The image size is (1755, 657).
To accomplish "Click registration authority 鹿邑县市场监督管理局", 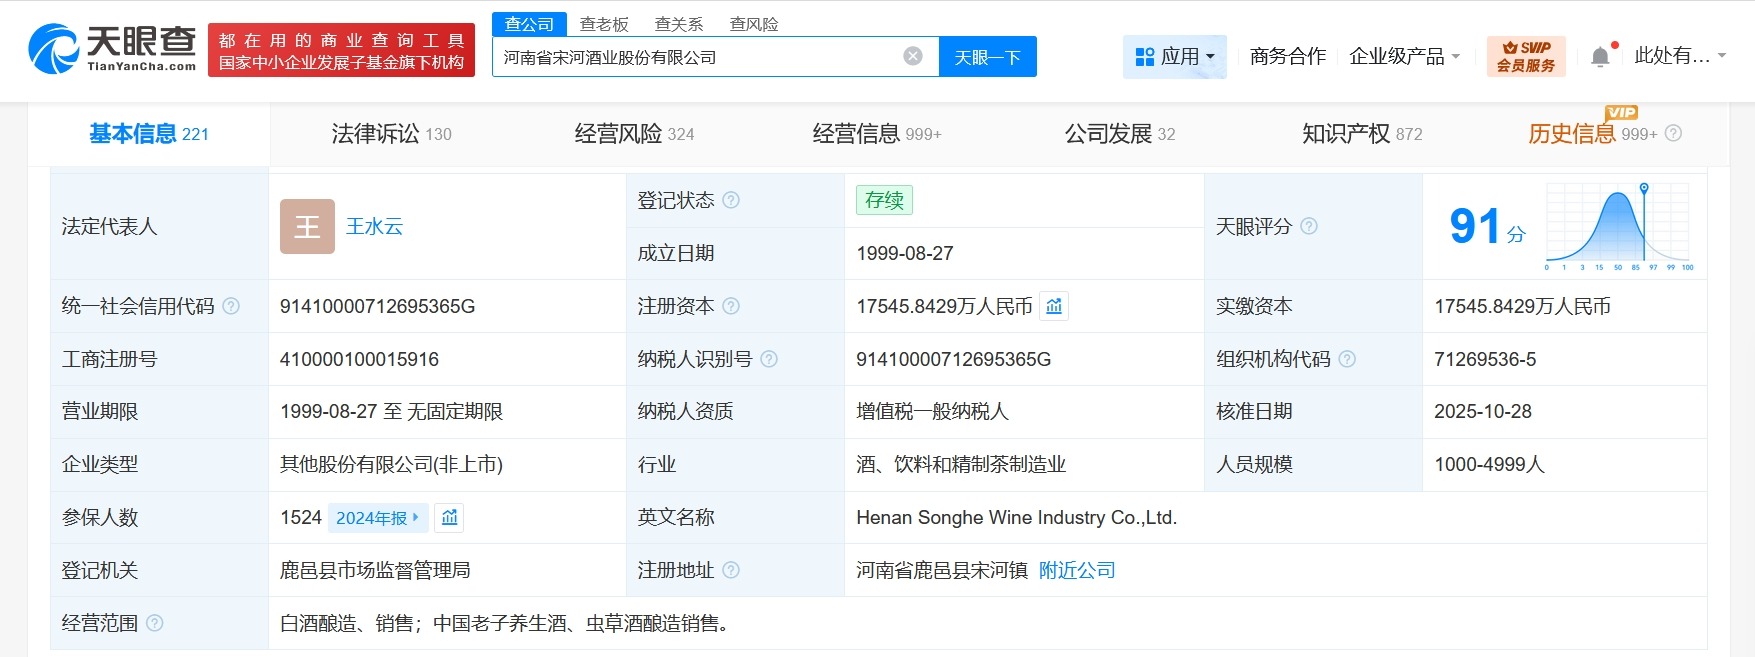I will pyautogui.click(x=375, y=570).
